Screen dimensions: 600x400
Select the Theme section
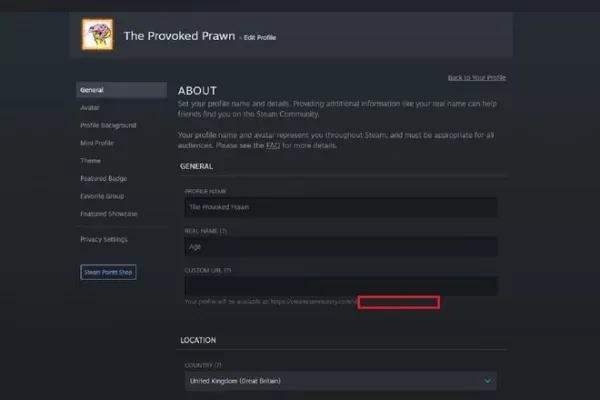tap(90, 160)
